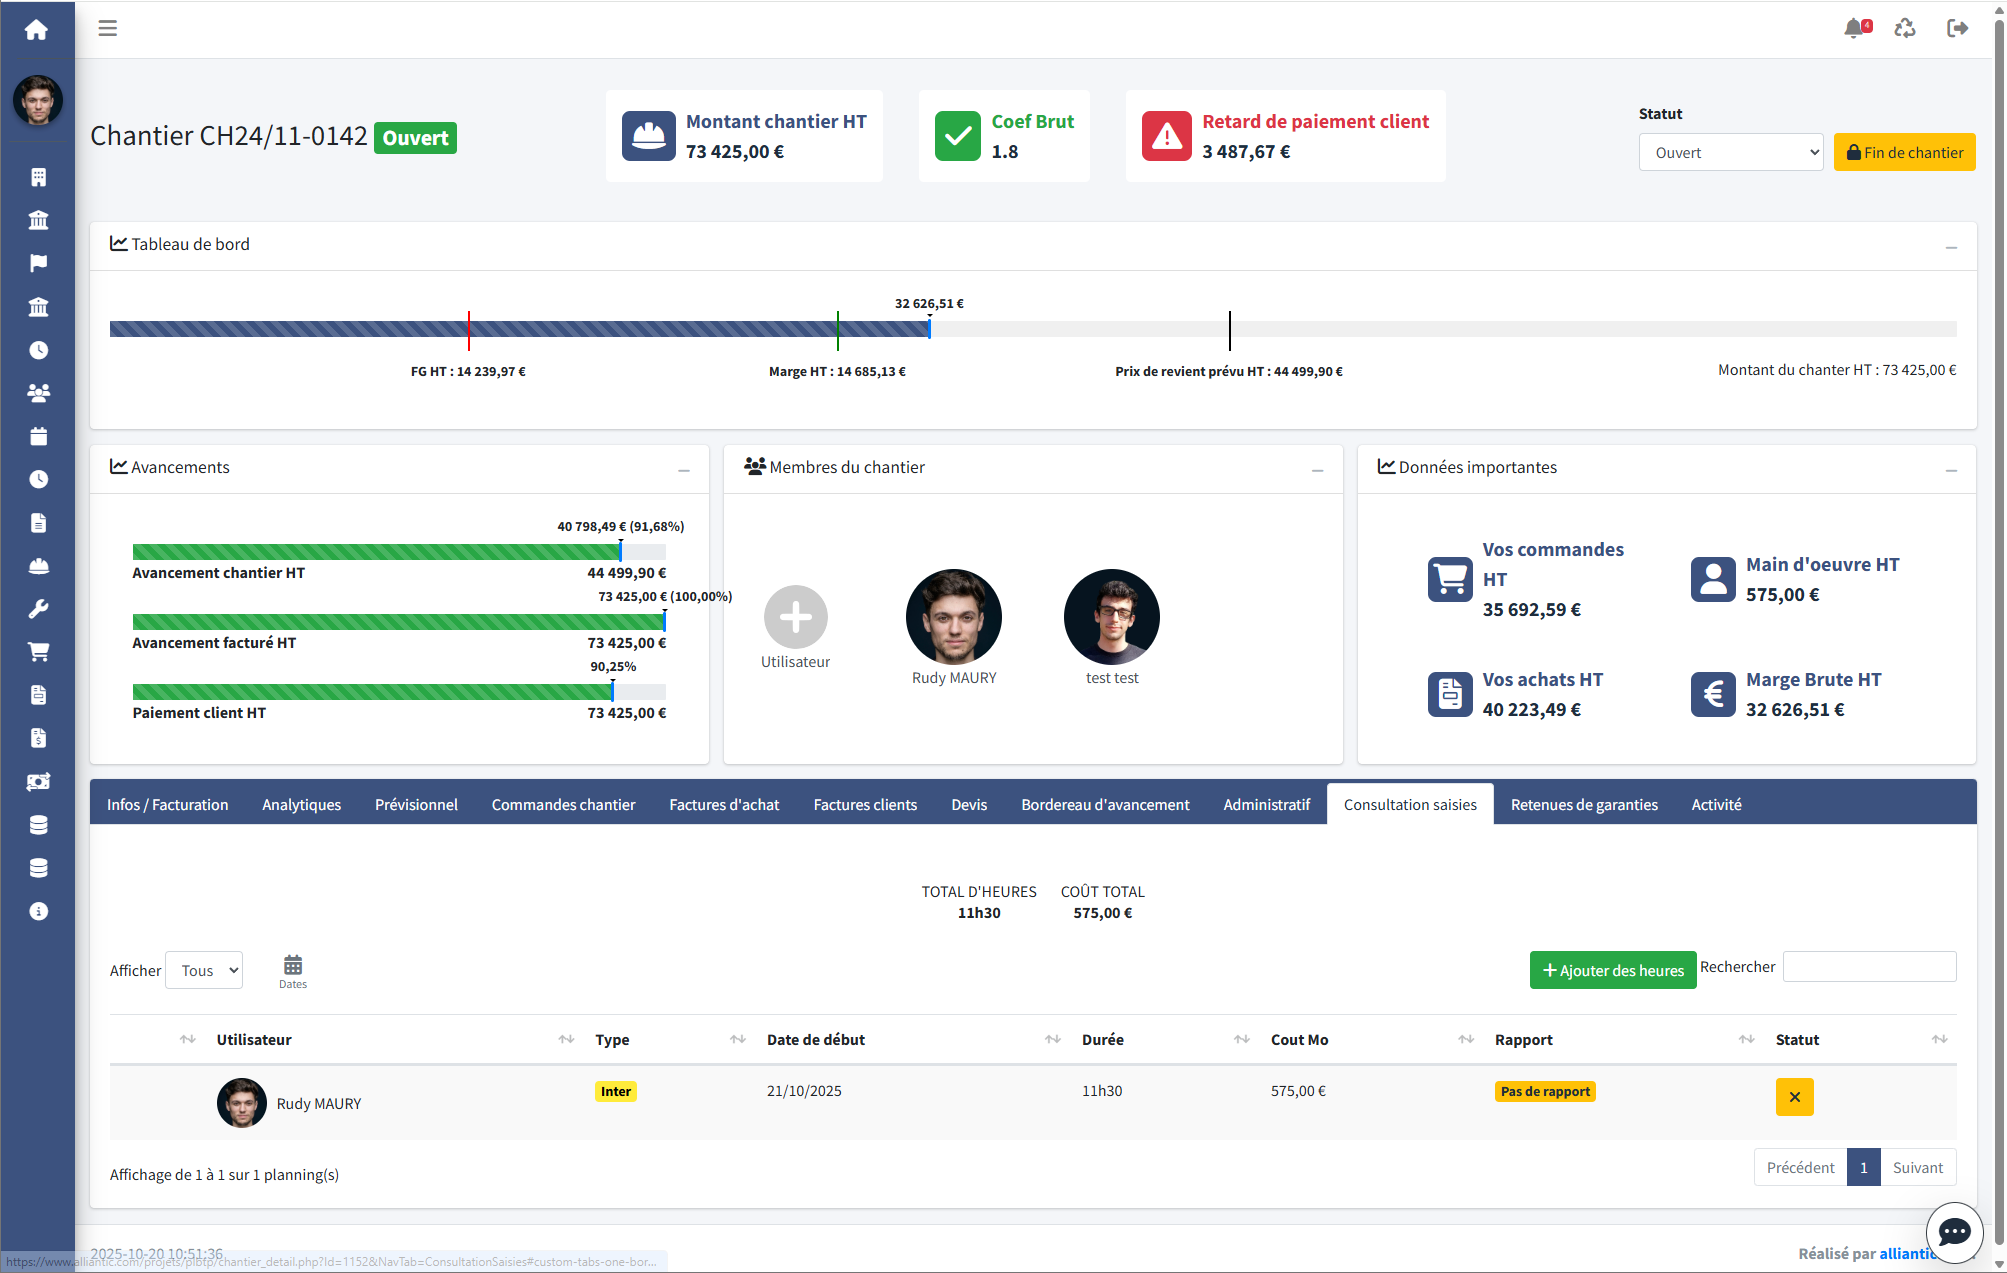The width and height of the screenshot is (2007, 1273).
Task: Click the yellow X status button
Action: (1794, 1097)
